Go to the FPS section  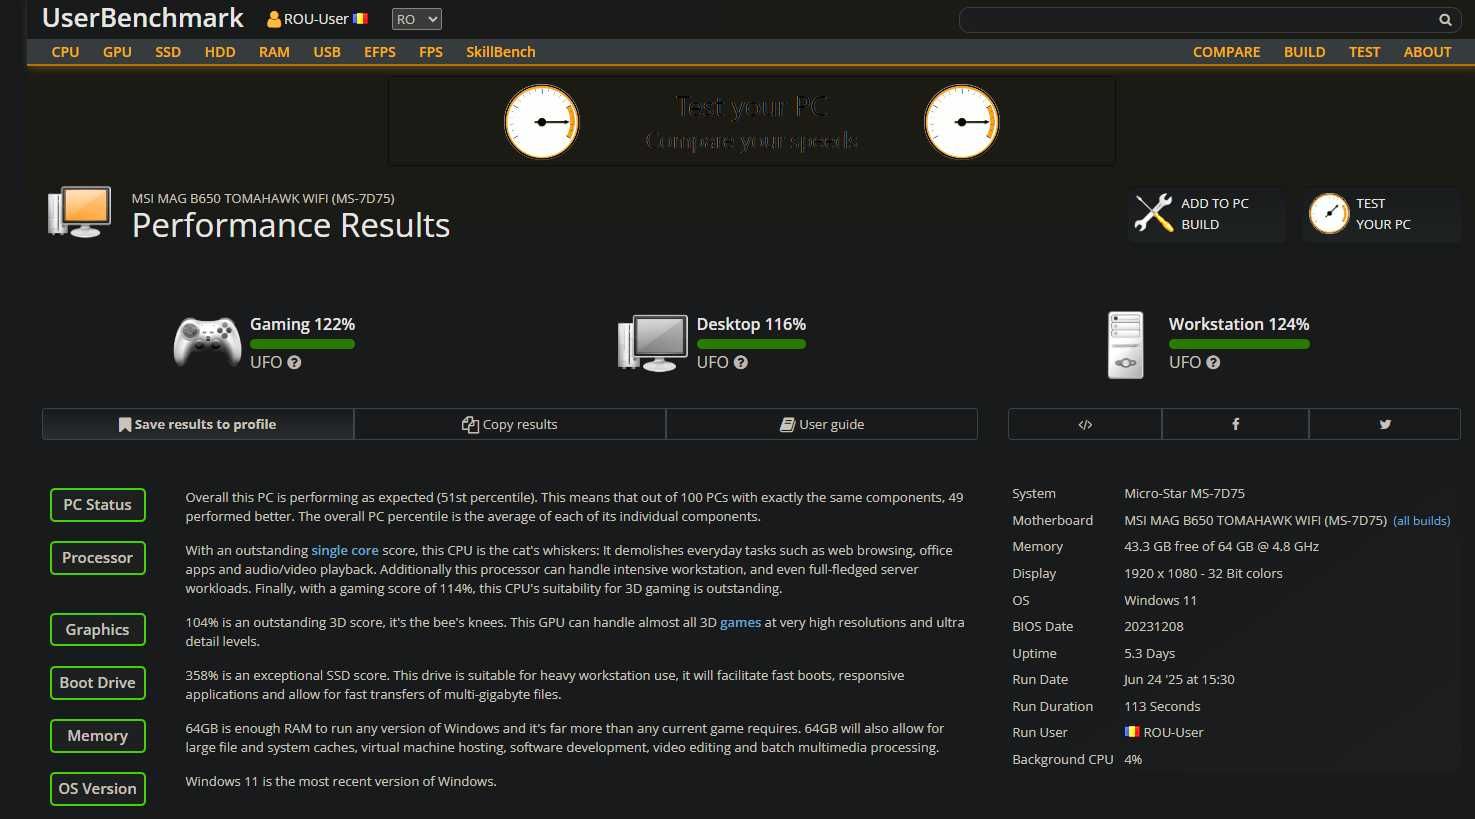coord(431,52)
